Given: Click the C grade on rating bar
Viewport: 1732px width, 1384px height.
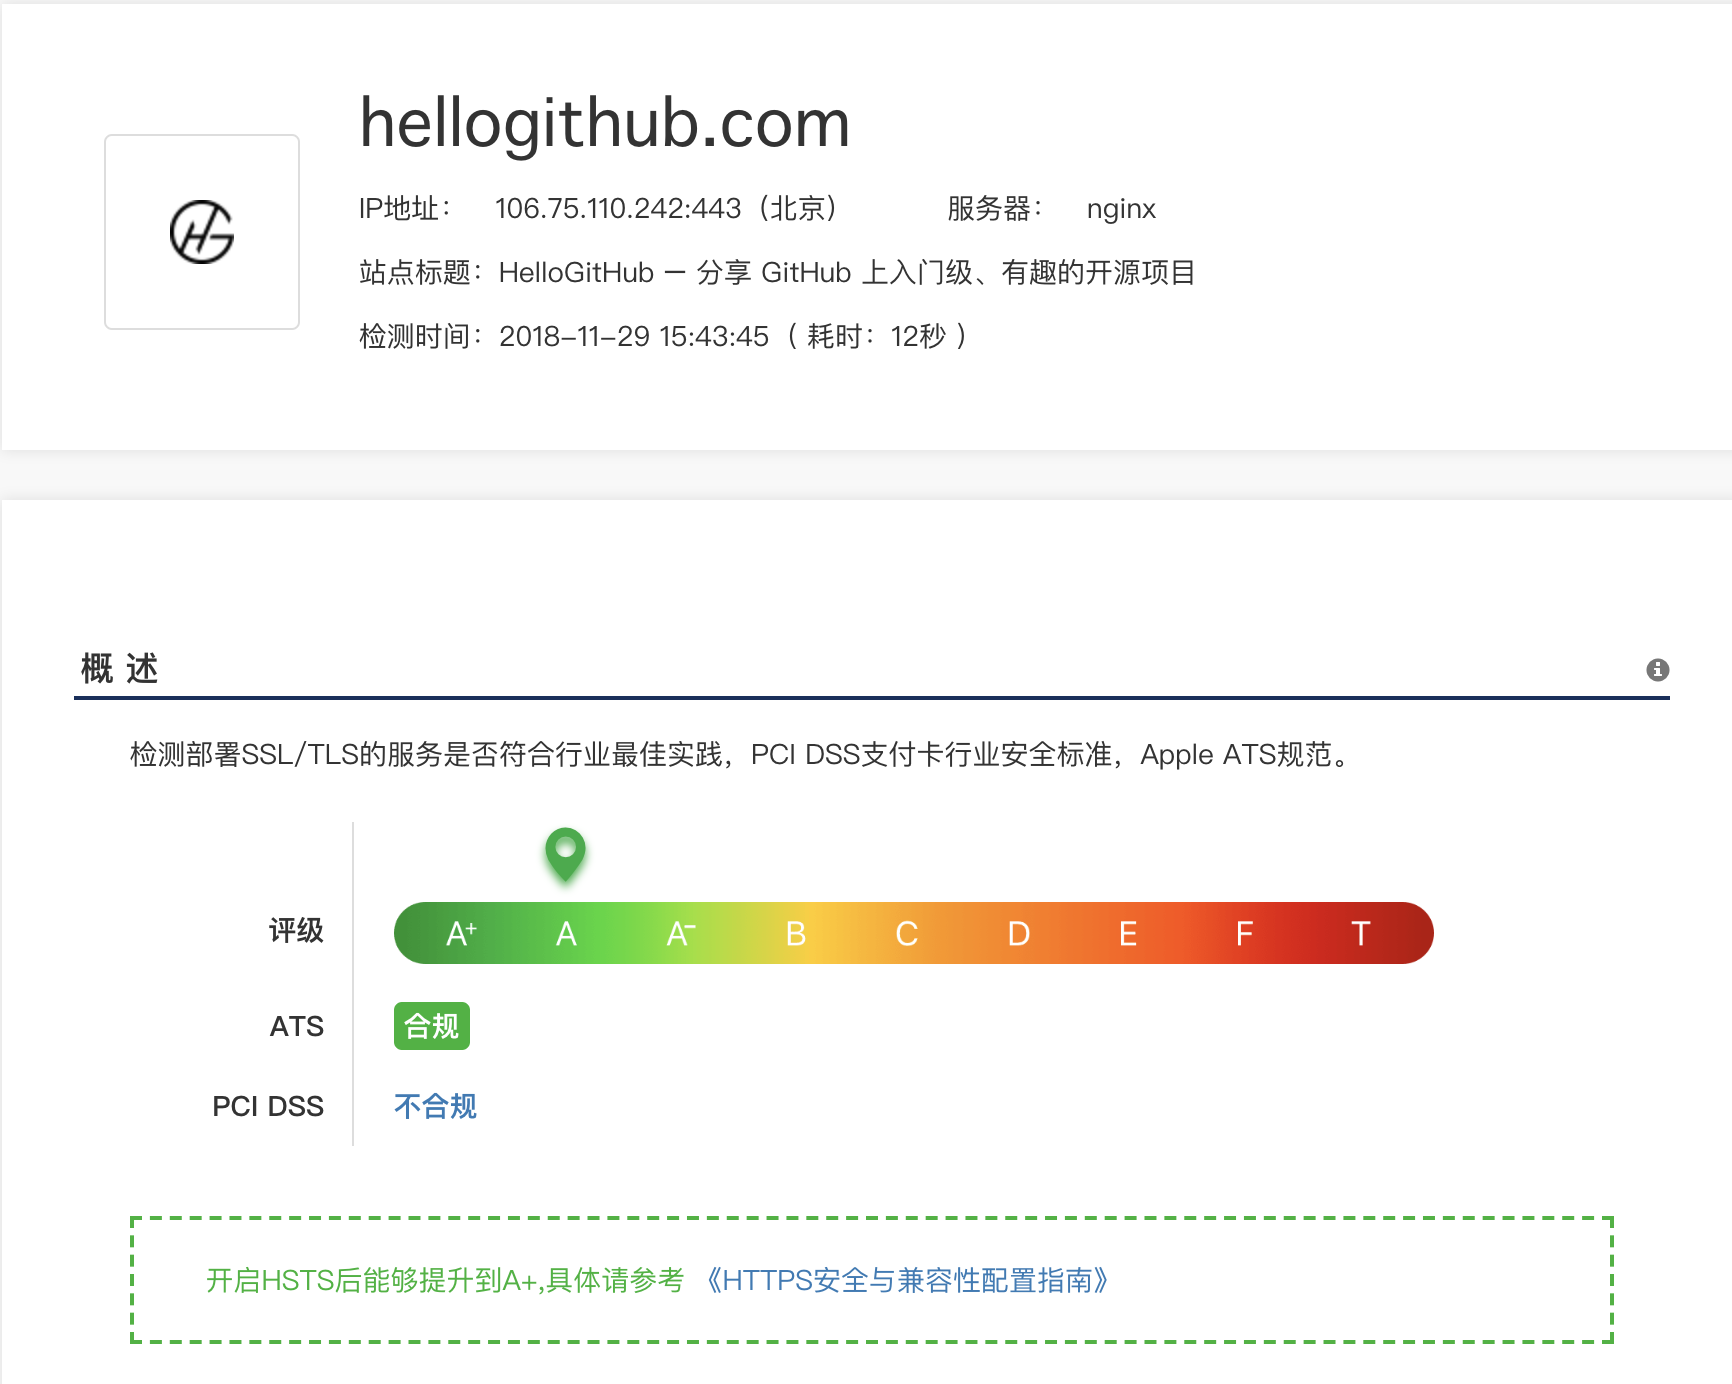Looking at the screenshot, I should (907, 934).
